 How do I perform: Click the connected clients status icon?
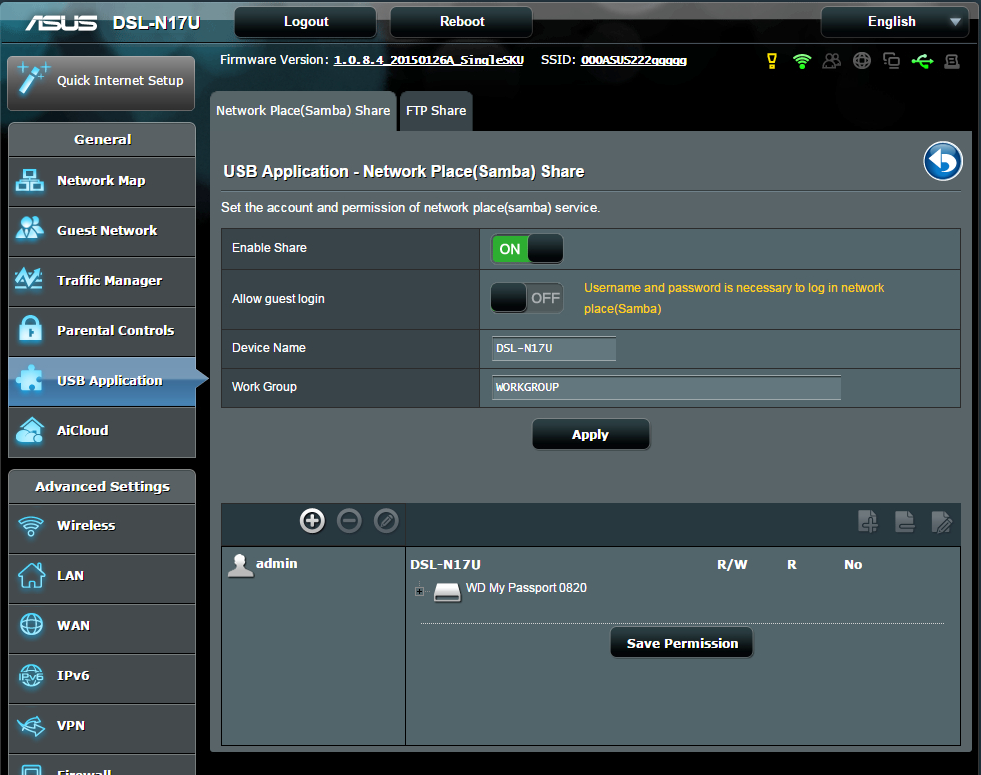click(x=892, y=61)
